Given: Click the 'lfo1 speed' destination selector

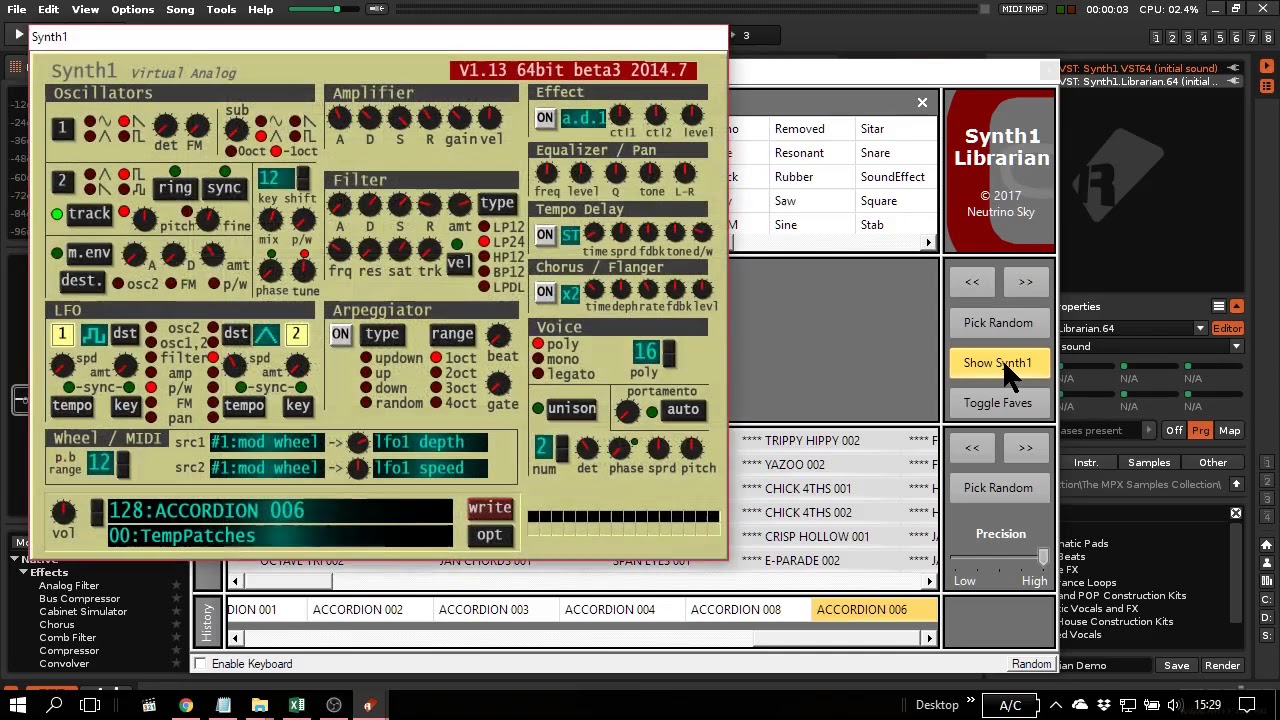Looking at the screenshot, I should [x=430, y=468].
